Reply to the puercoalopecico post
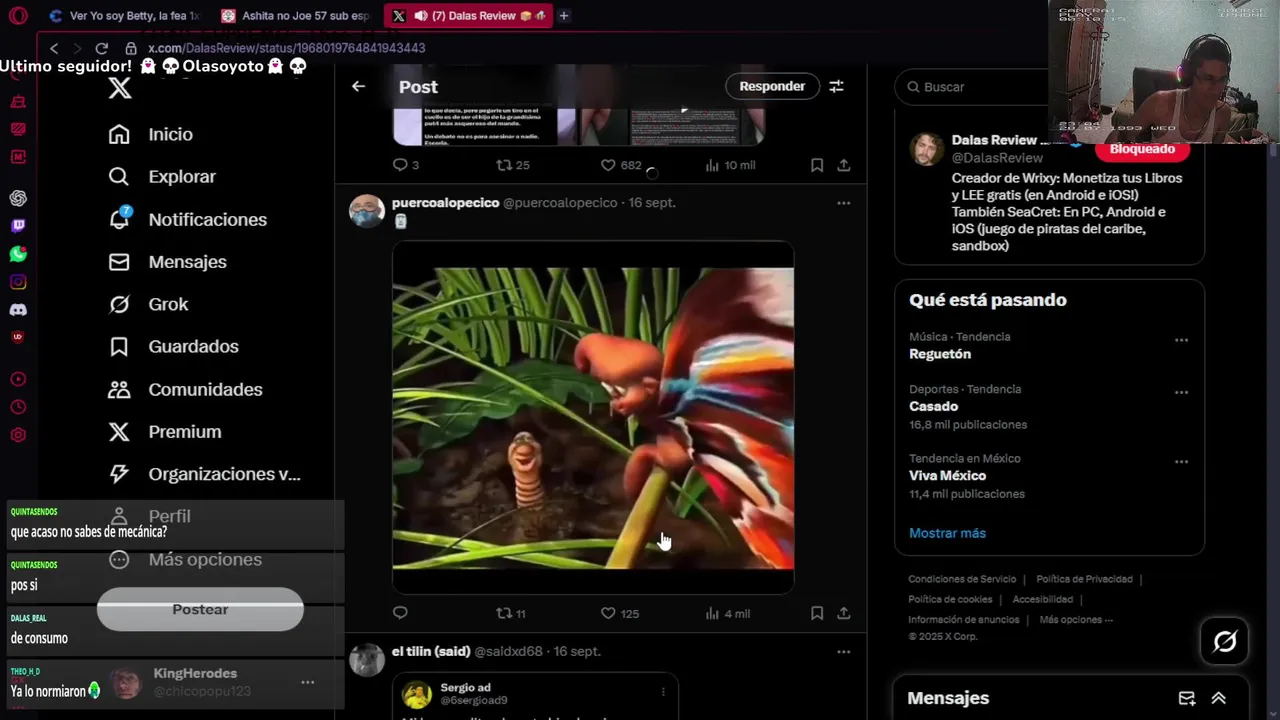1280x720 pixels. point(400,612)
